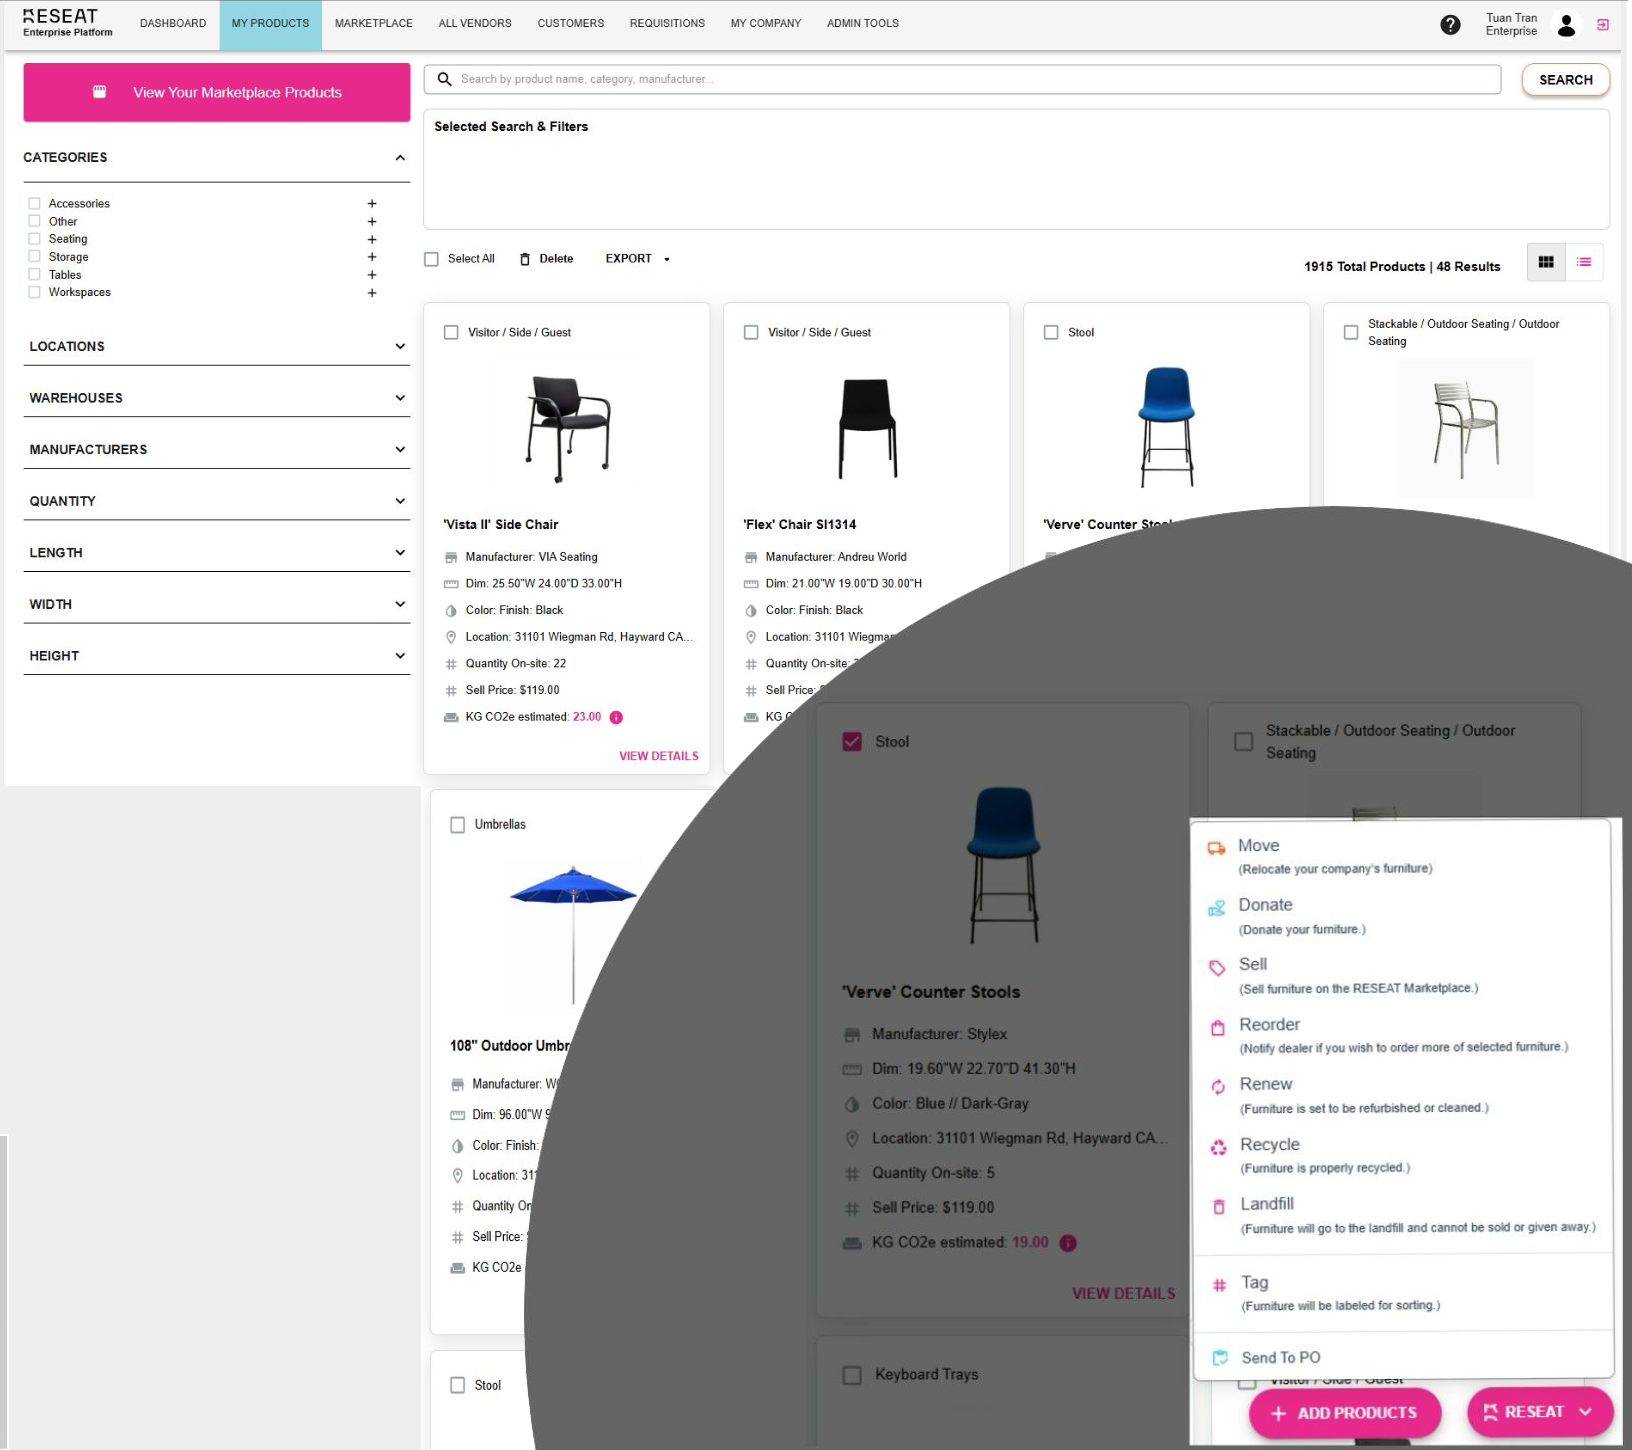Viewport: 1632px width, 1450px height.
Task: Click the blue outdoor umbrella image
Action: coord(573,934)
